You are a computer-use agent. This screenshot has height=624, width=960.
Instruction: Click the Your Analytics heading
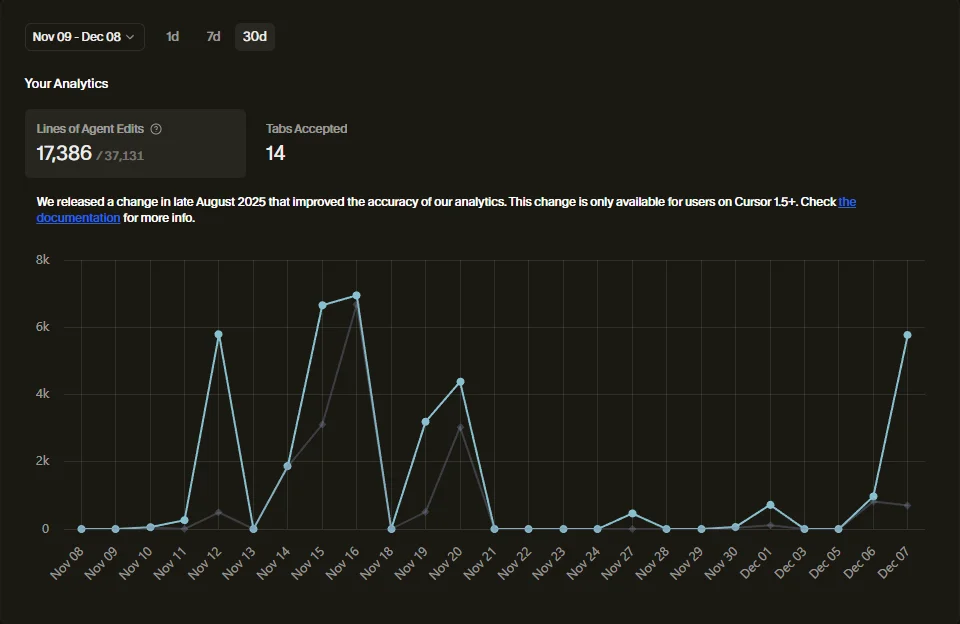67,84
